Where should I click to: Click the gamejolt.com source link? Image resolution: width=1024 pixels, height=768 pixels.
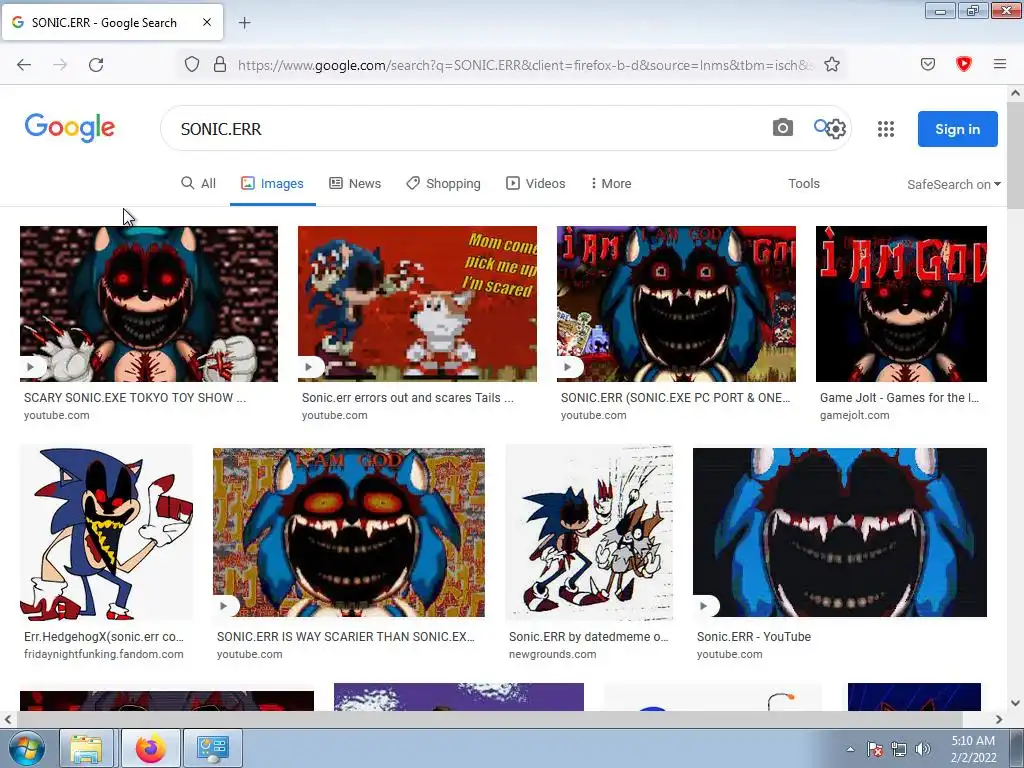click(854, 415)
